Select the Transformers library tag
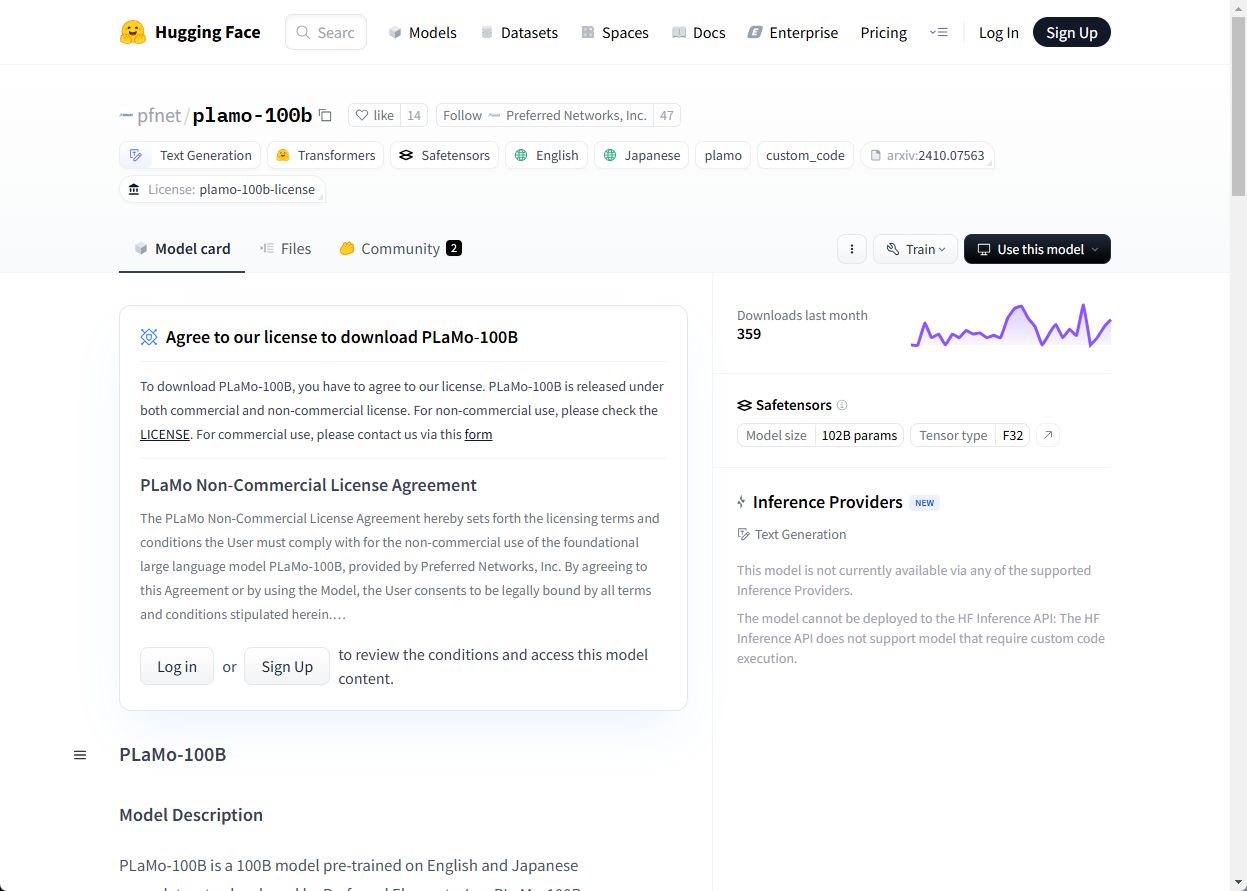Image resolution: width=1247 pixels, height=891 pixels. (325, 155)
